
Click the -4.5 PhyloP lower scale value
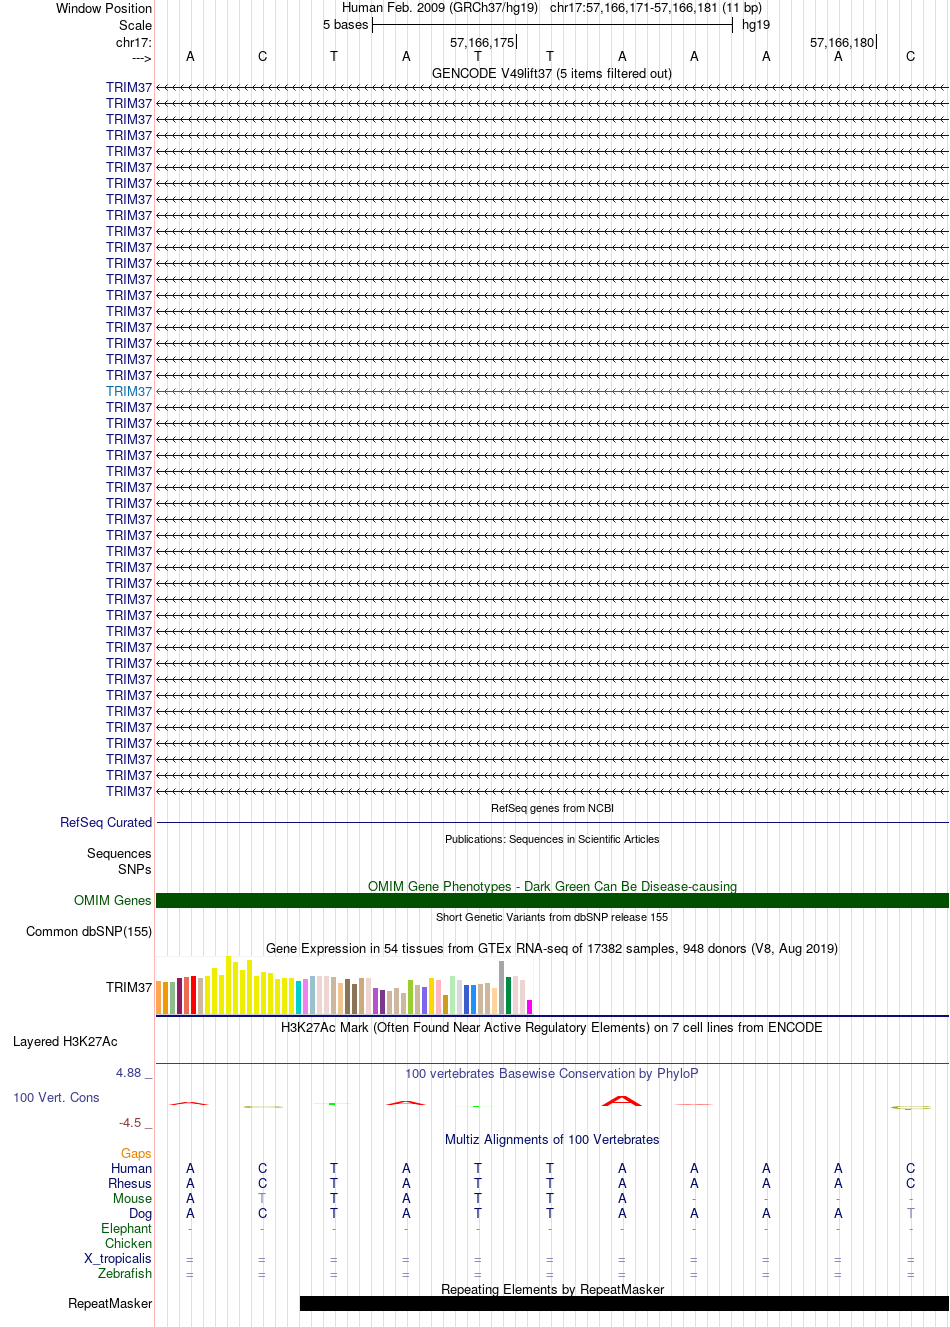(x=130, y=1122)
